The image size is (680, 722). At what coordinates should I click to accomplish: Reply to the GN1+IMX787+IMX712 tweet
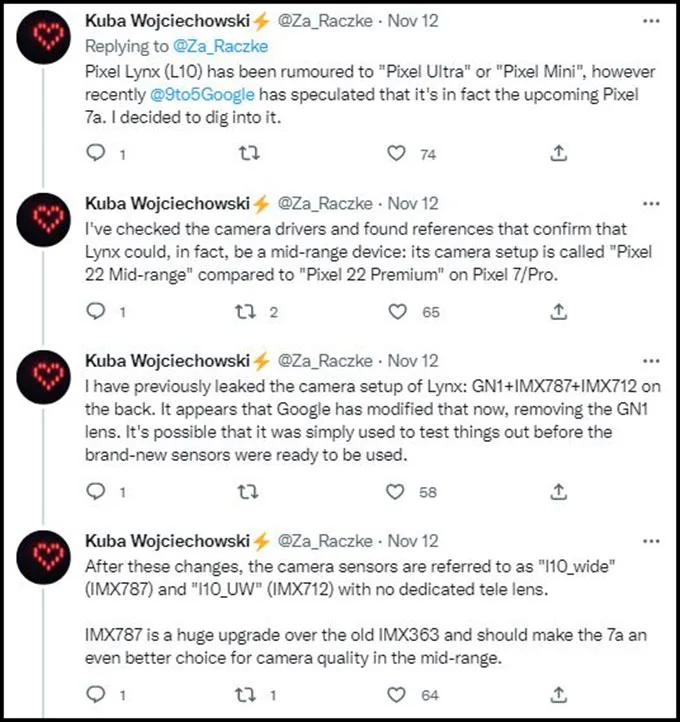tap(96, 492)
